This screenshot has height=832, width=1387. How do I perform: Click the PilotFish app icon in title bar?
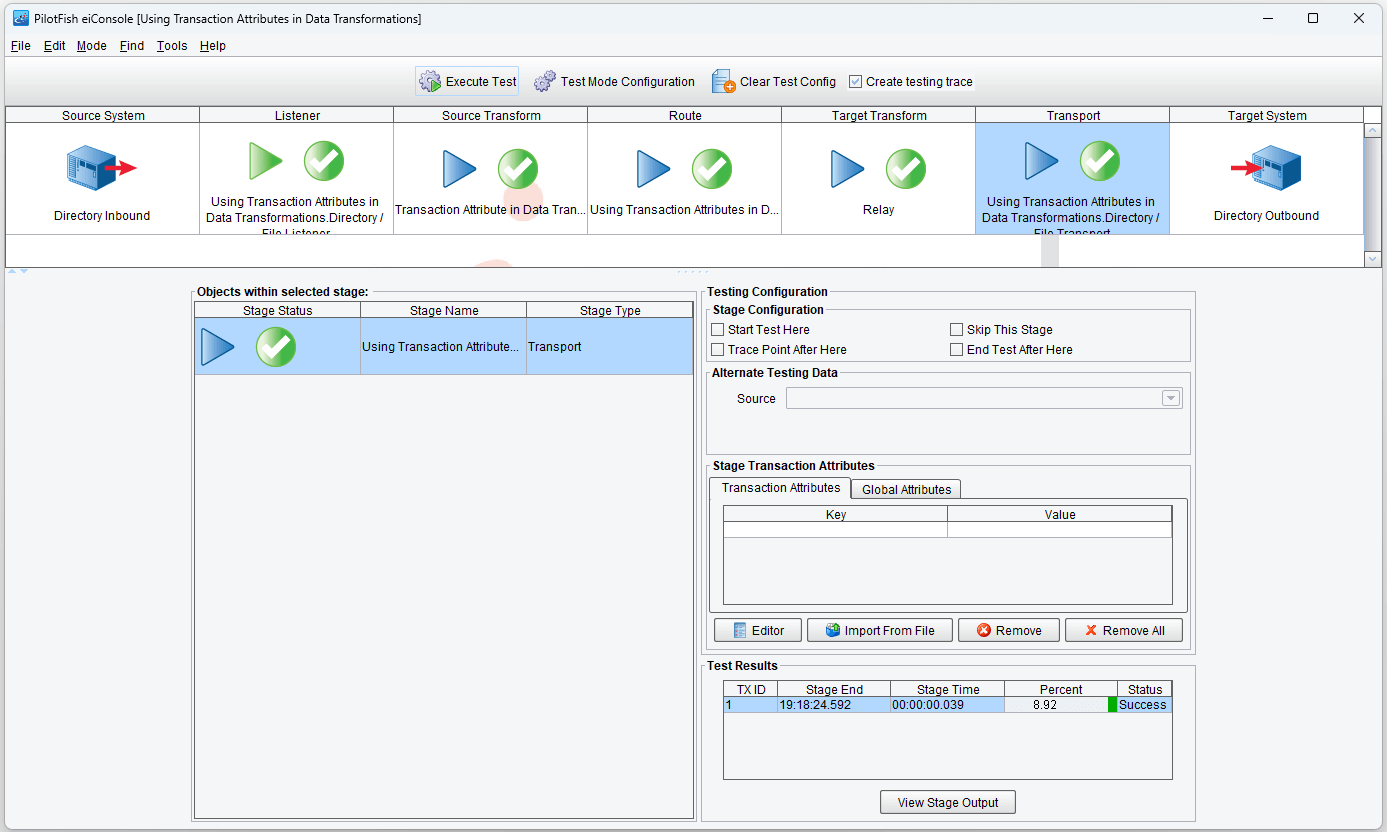pyautogui.click(x=20, y=18)
